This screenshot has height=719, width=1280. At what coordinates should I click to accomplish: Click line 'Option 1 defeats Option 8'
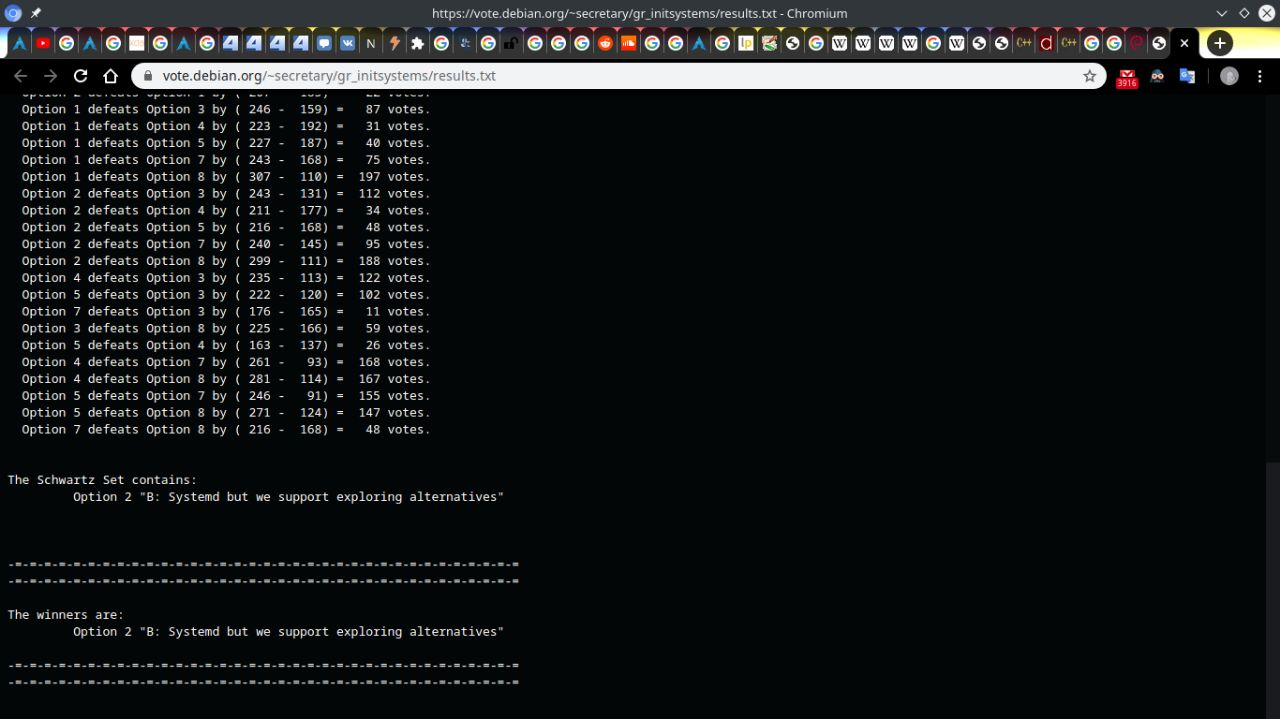(226, 177)
